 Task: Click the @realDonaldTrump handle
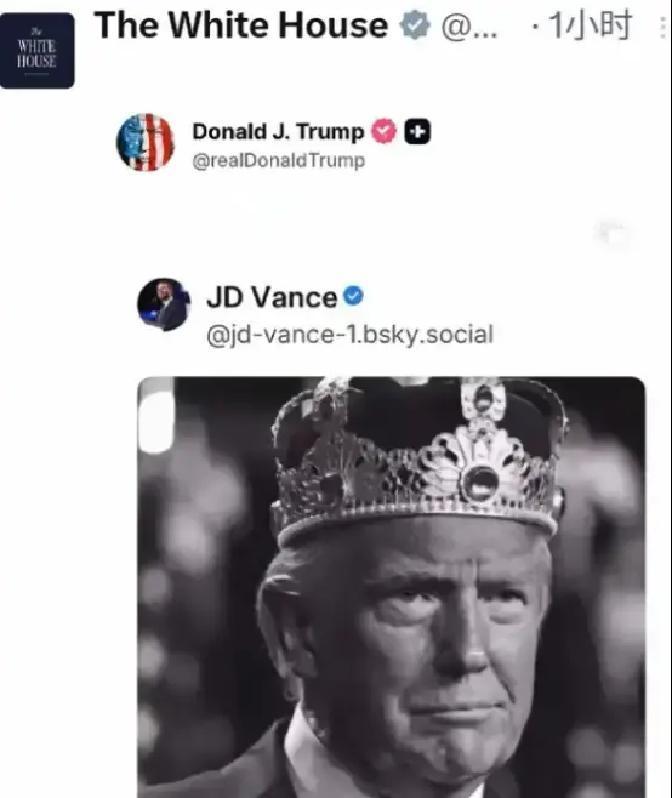[x=278, y=160]
